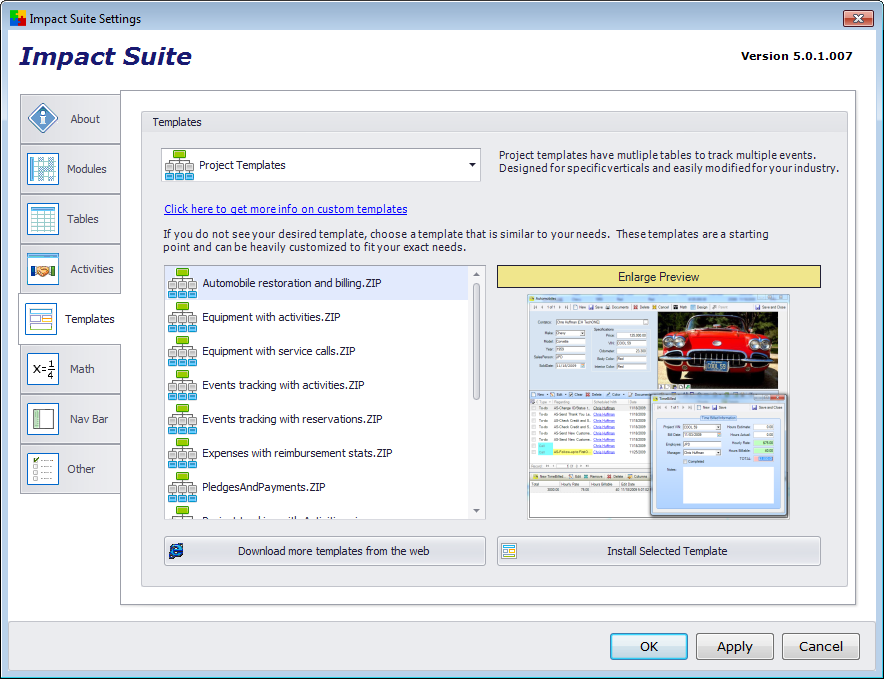Pick Events tracking with reservations.ZIP

click(317, 419)
